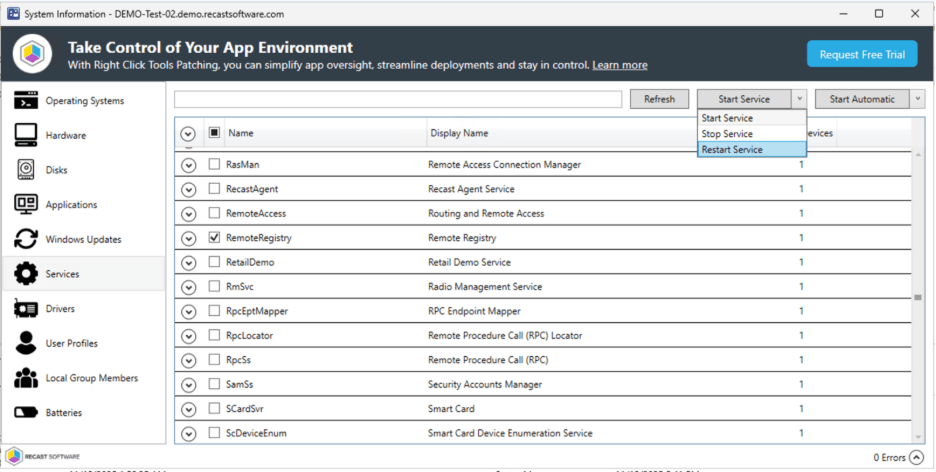Open the Operating Systems section icon
The image size is (936, 472).
click(26, 101)
